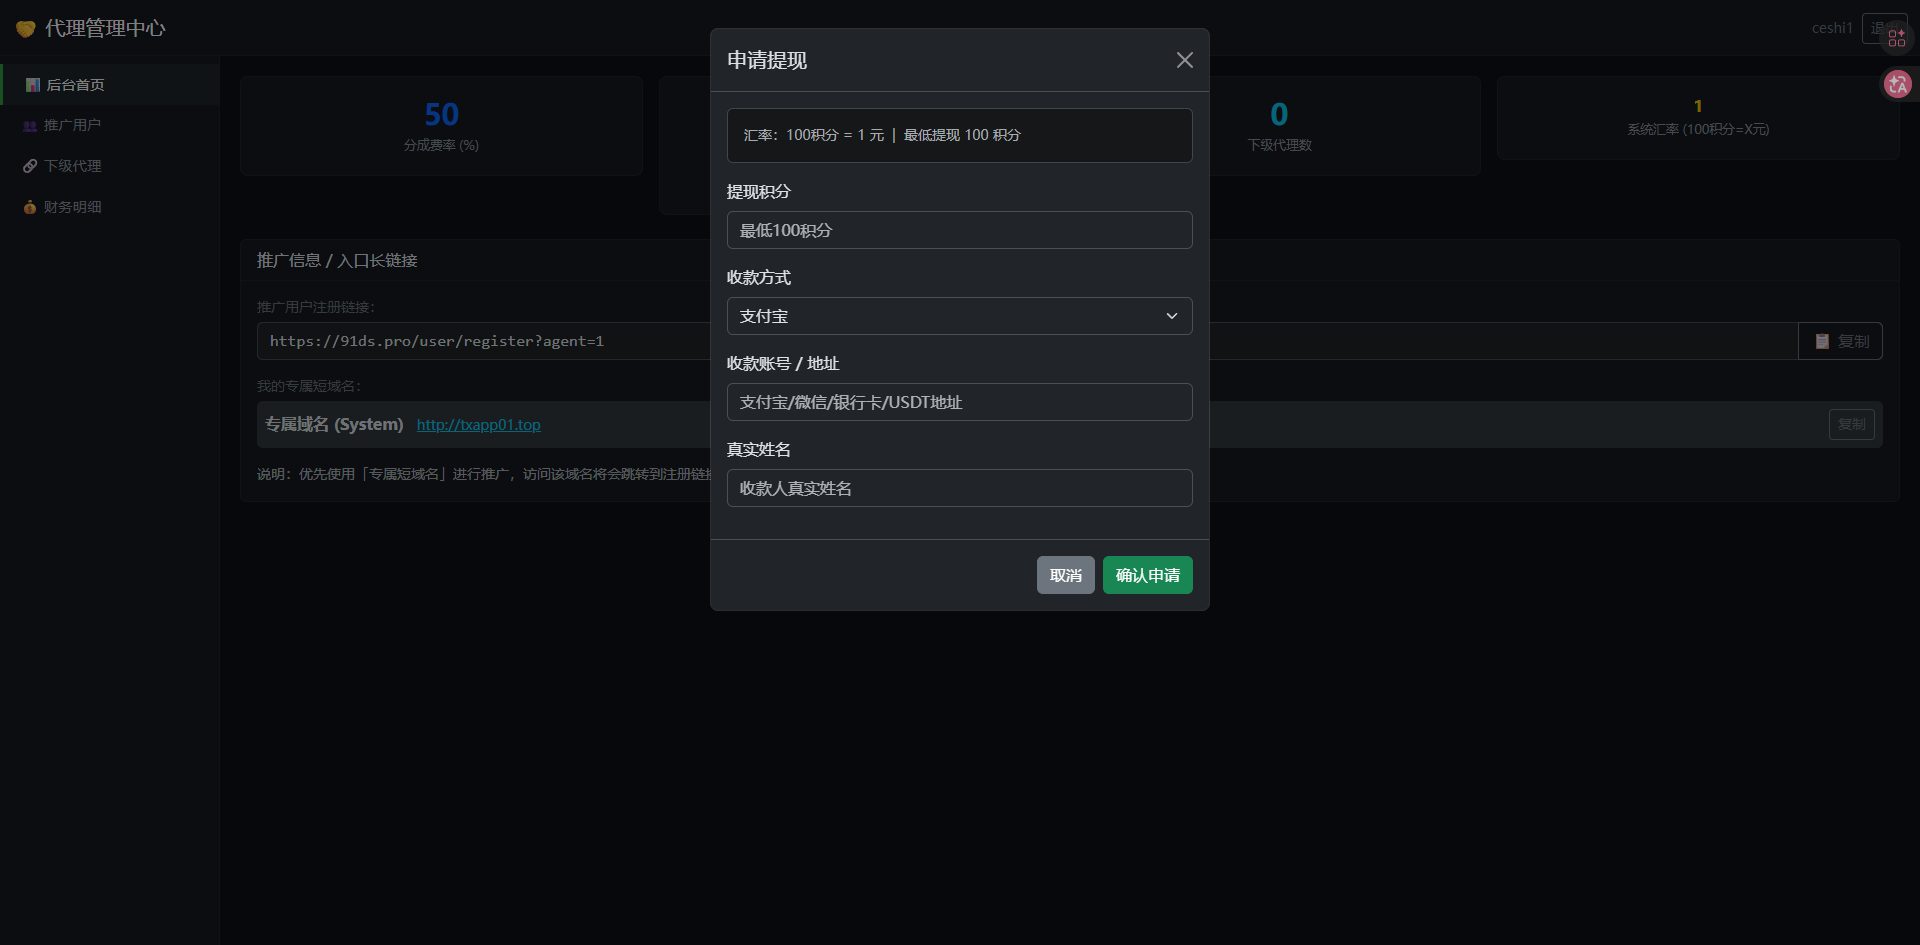The image size is (1920, 945).
Task: Go to 财务明细 in the sidebar
Action: click(x=72, y=207)
